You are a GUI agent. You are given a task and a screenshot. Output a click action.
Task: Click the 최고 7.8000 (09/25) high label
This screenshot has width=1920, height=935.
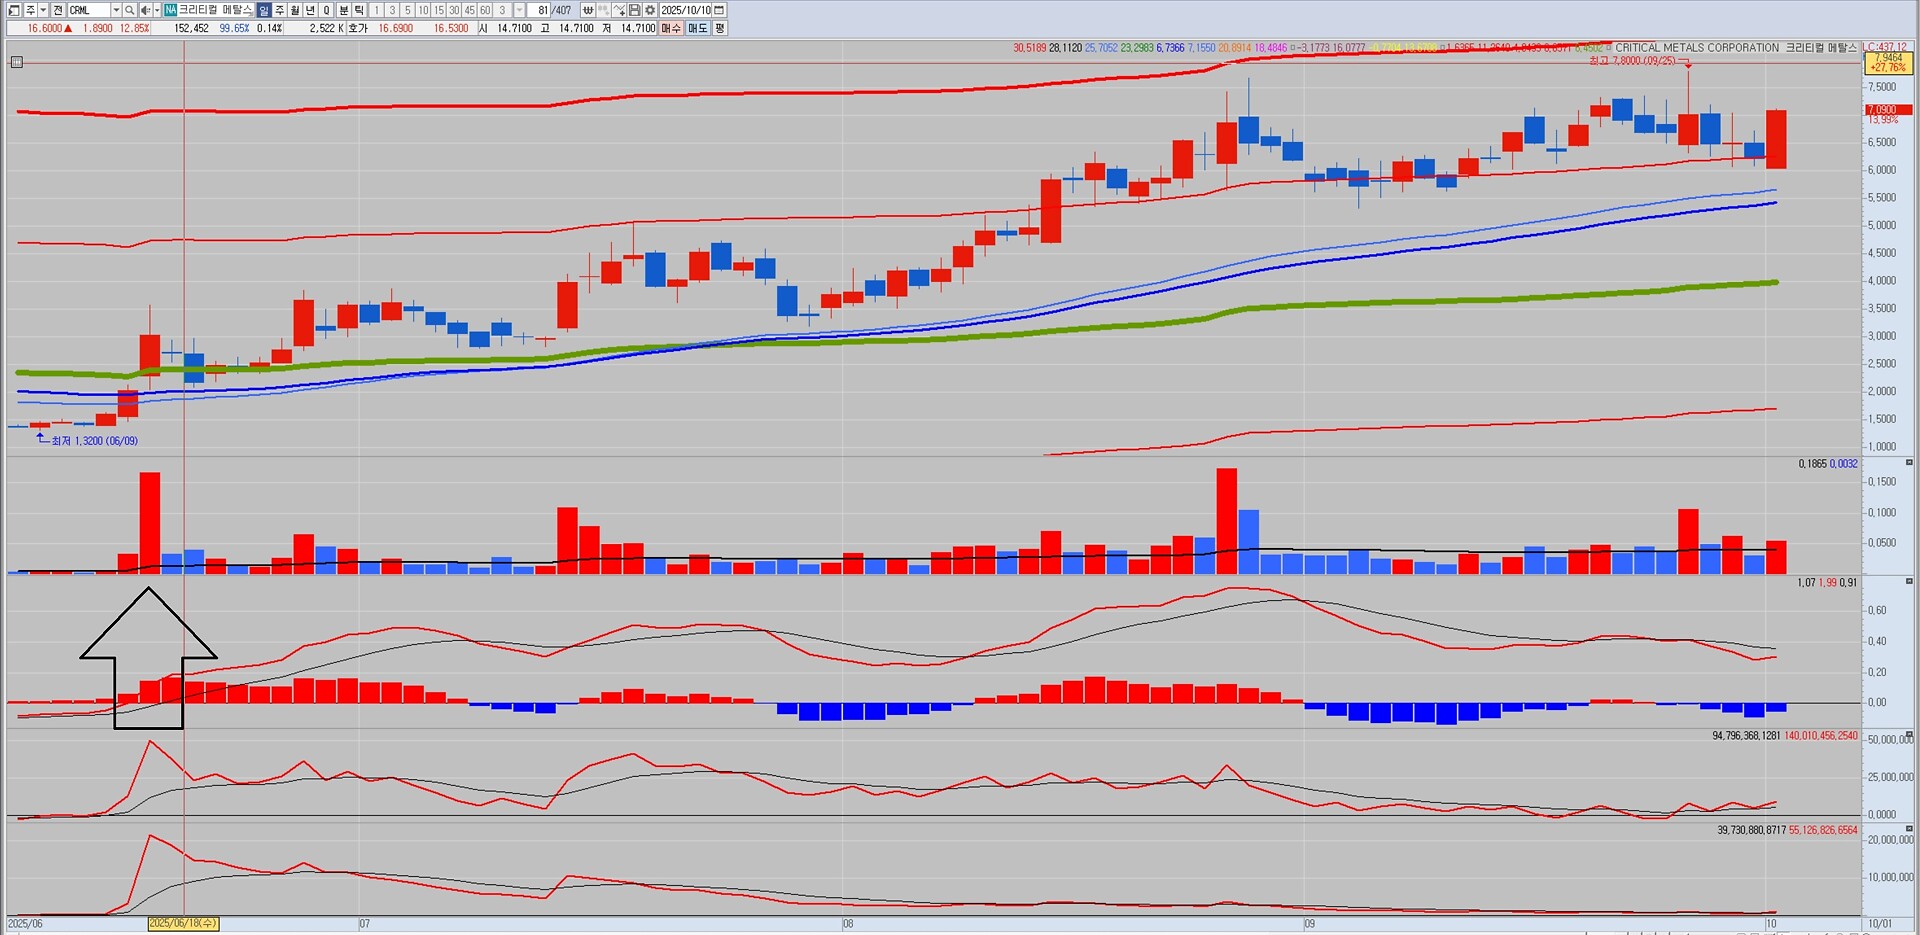1632,61
